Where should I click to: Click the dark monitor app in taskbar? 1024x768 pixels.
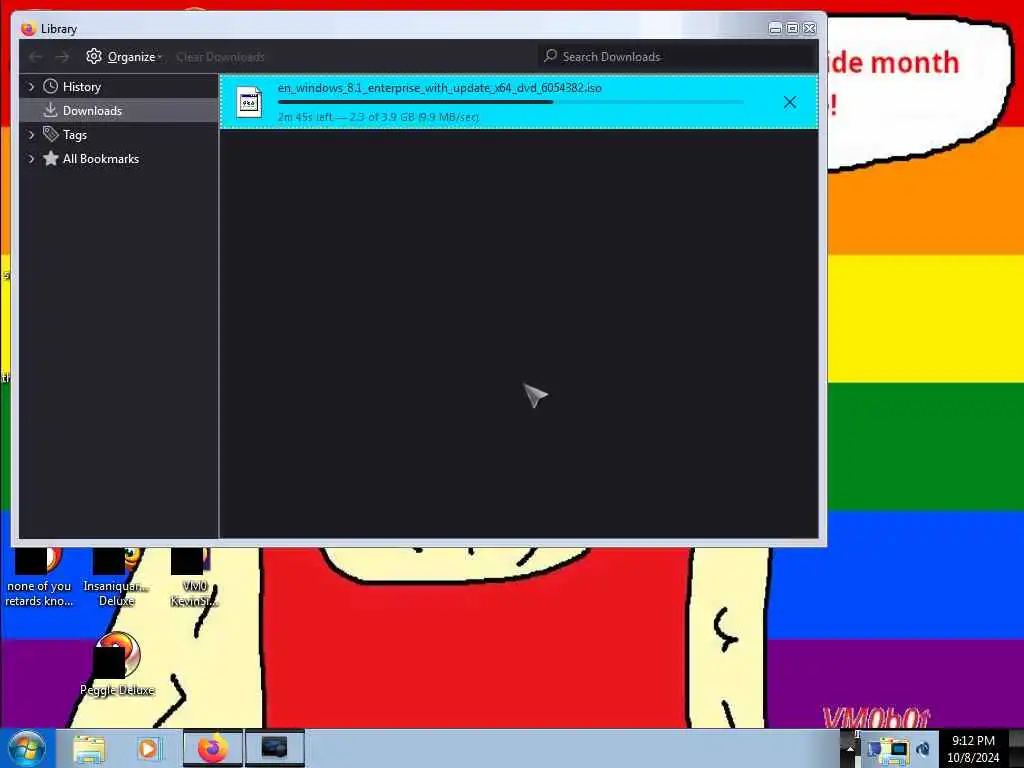tap(274, 748)
